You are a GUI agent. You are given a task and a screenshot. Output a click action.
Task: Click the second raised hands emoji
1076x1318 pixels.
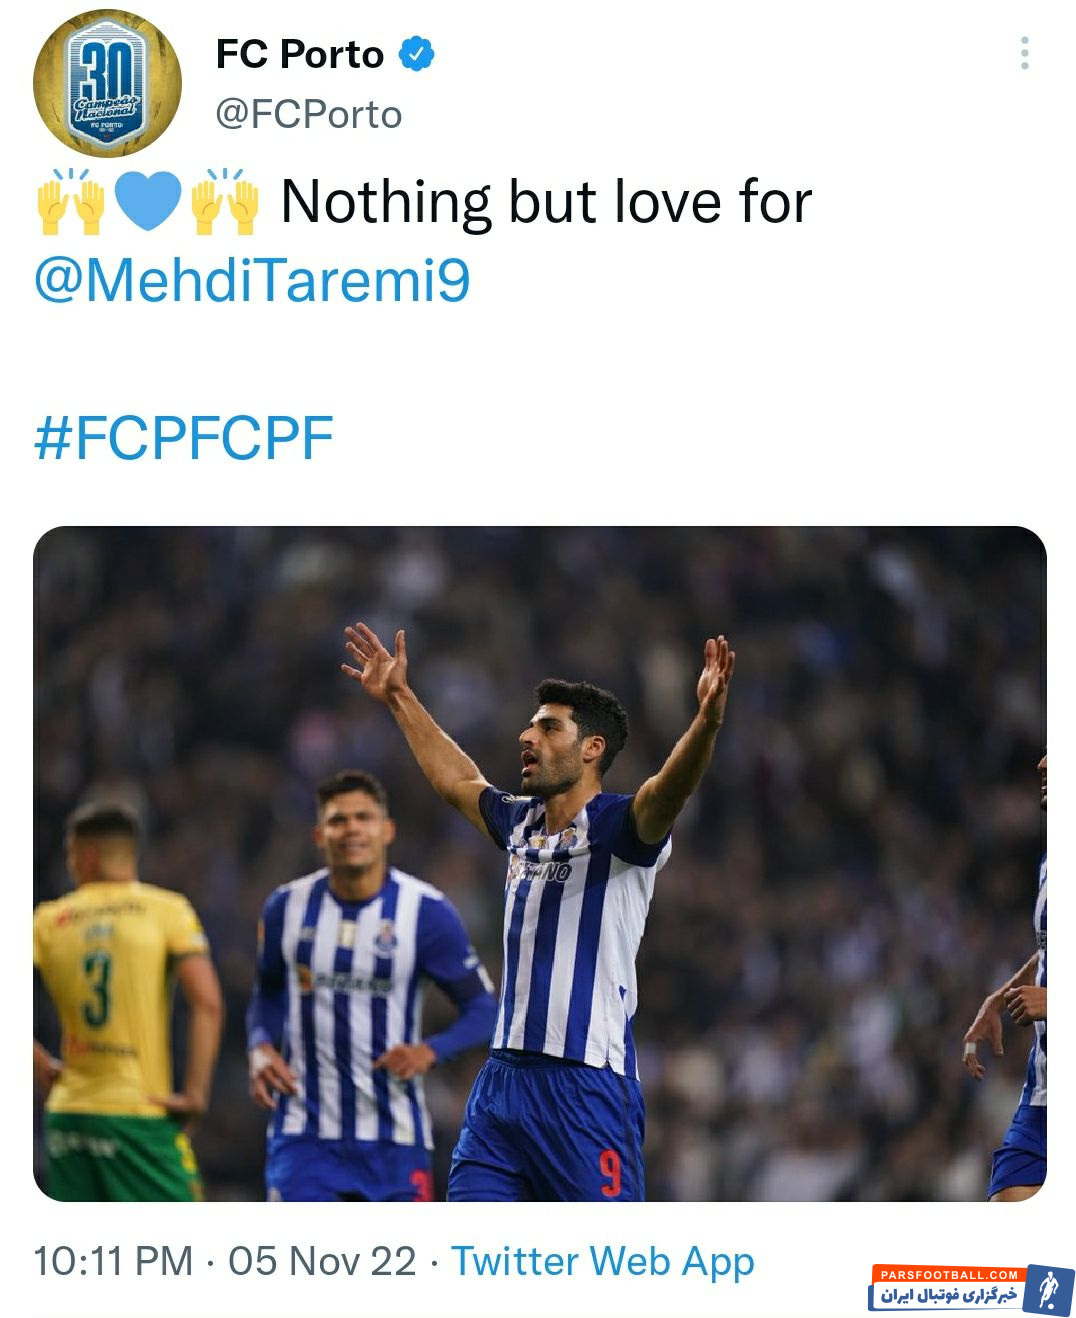(225, 201)
